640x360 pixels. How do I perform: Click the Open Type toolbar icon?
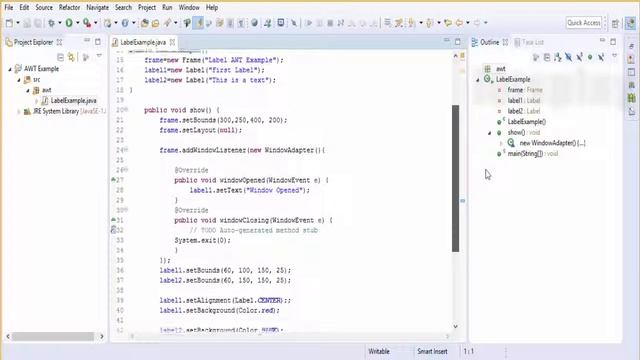144,23
